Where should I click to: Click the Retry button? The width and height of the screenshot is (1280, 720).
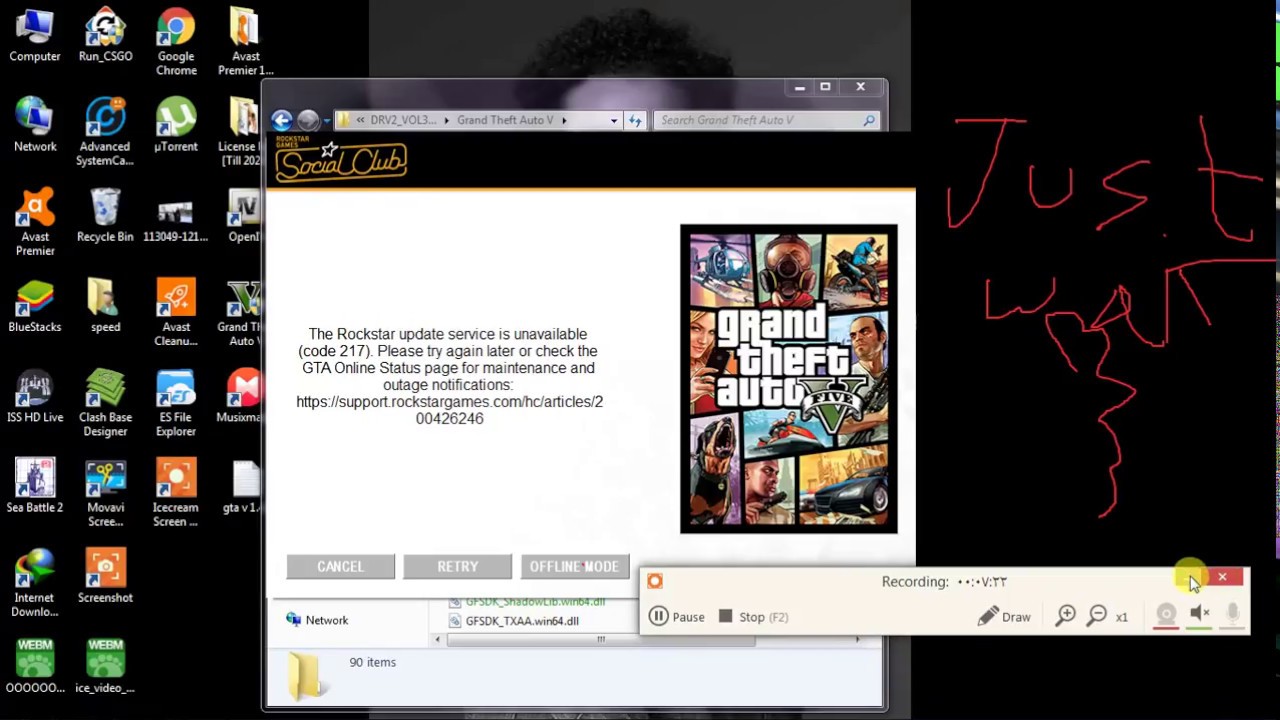click(458, 567)
